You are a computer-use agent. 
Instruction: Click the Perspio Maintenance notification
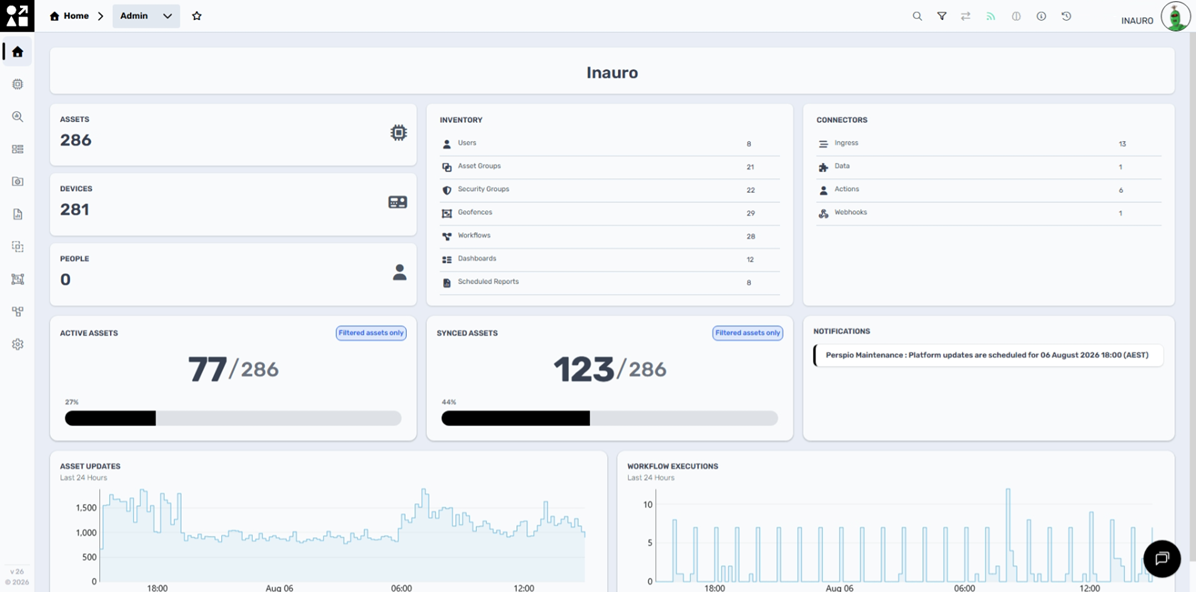coord(989,356)
